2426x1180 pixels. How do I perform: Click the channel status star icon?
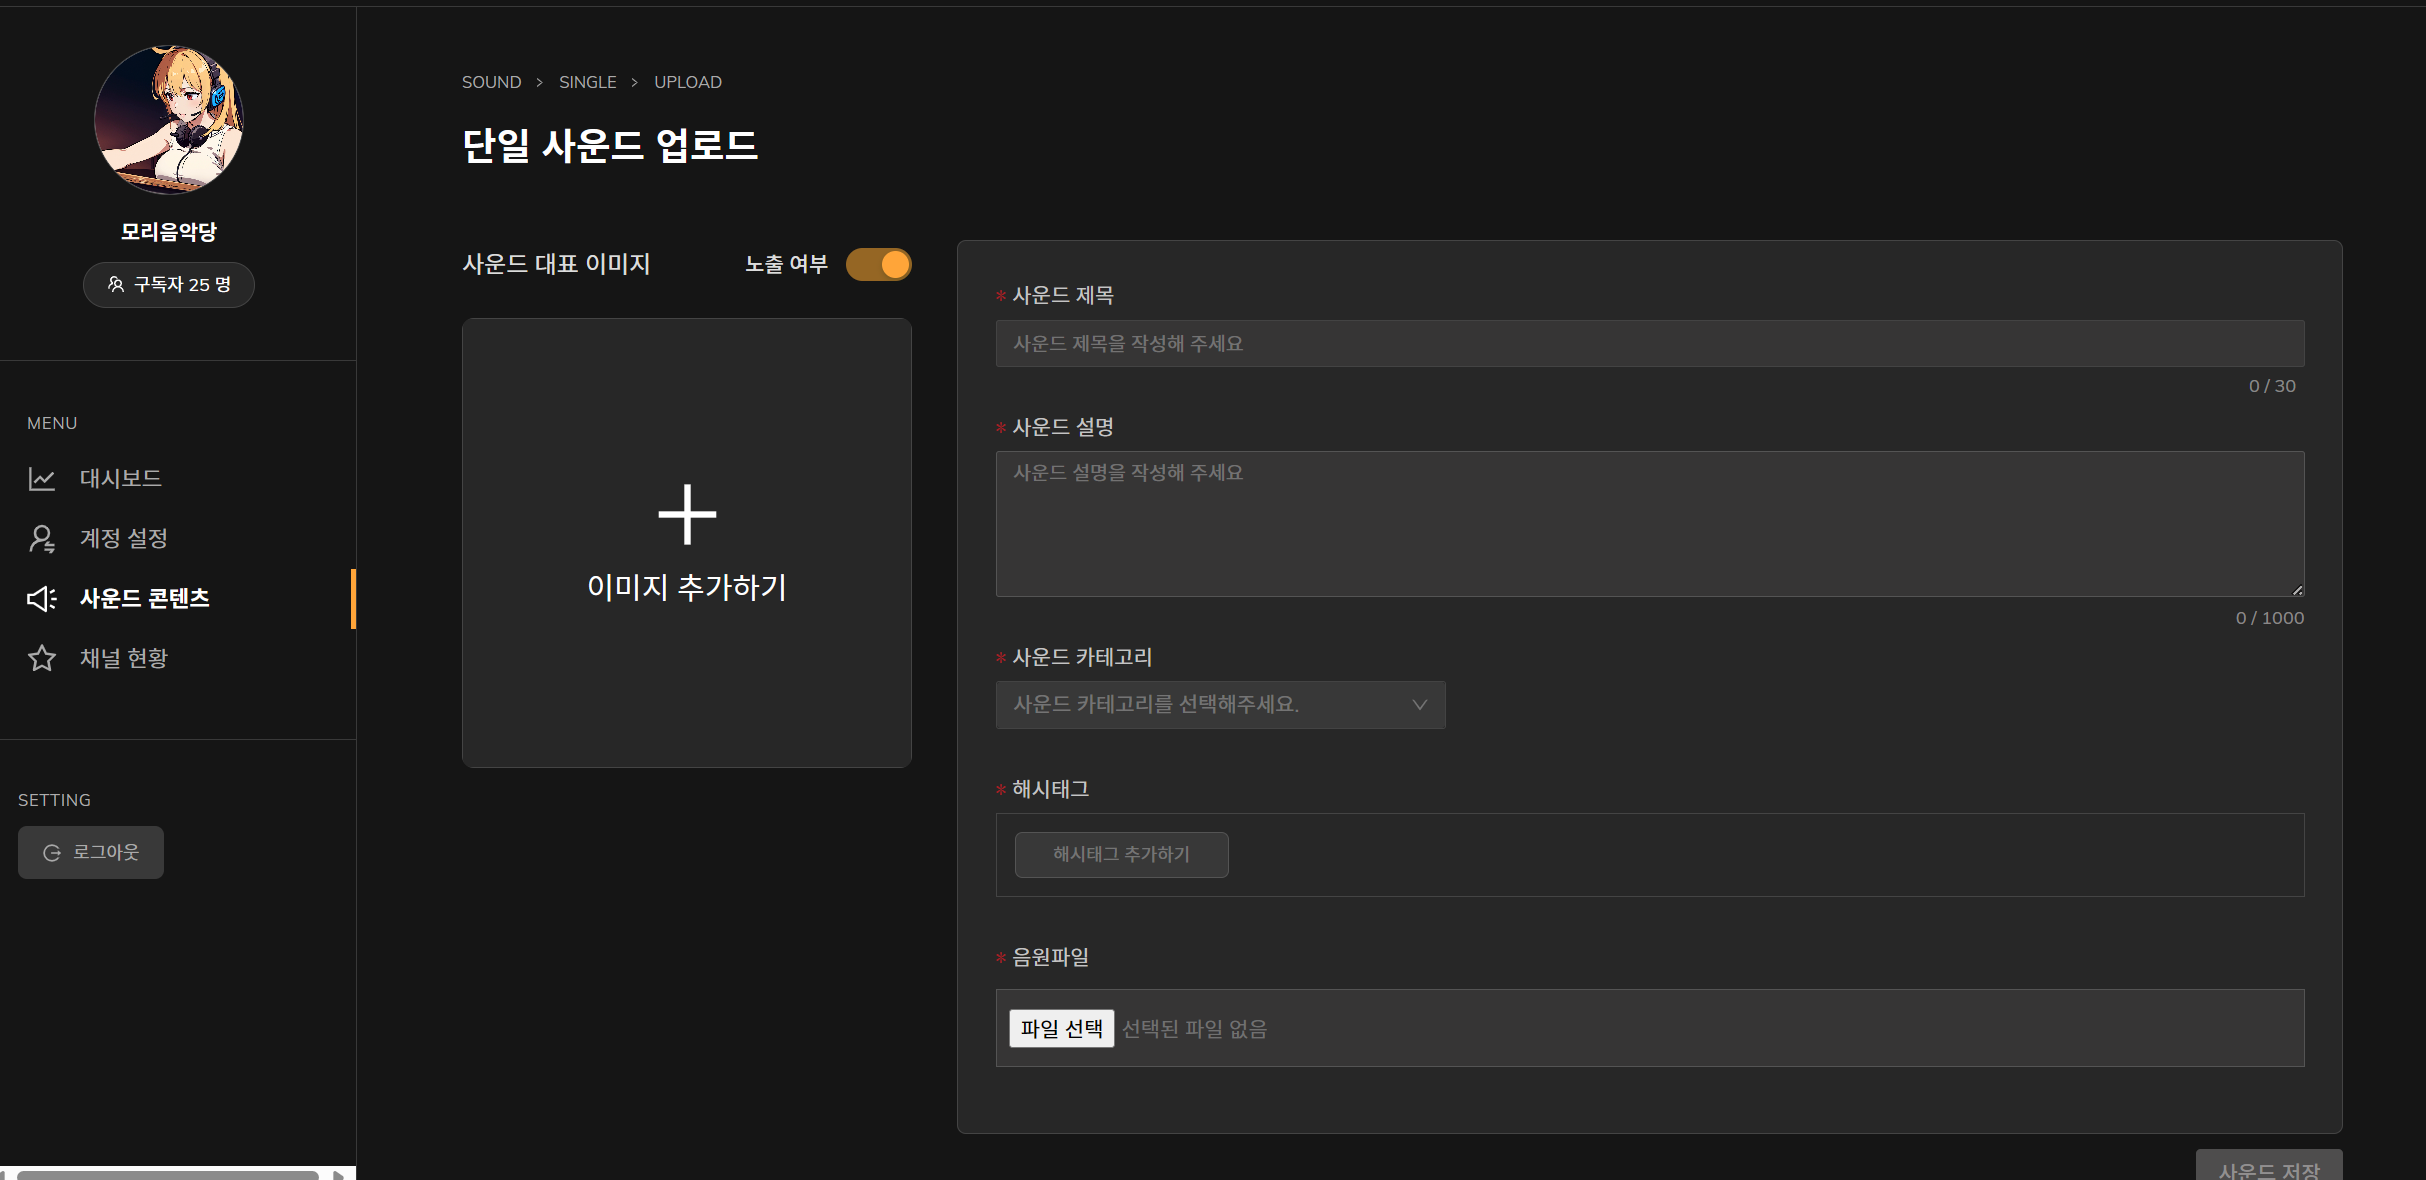(41, 658)
